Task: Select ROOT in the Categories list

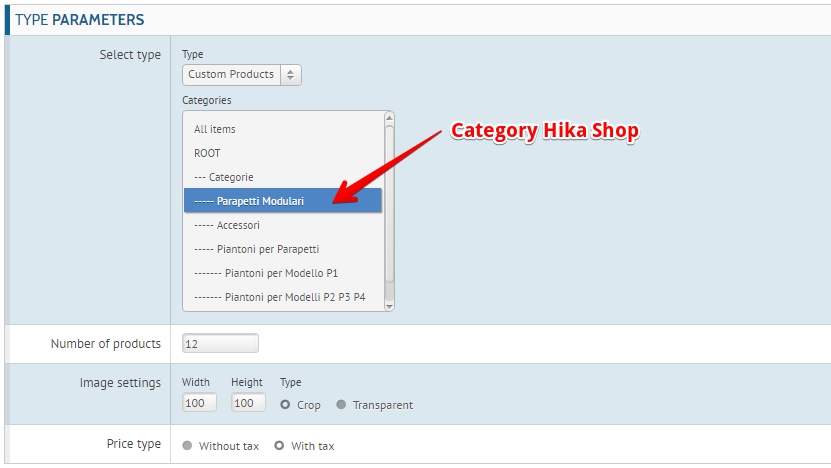Action: (207, 153)
